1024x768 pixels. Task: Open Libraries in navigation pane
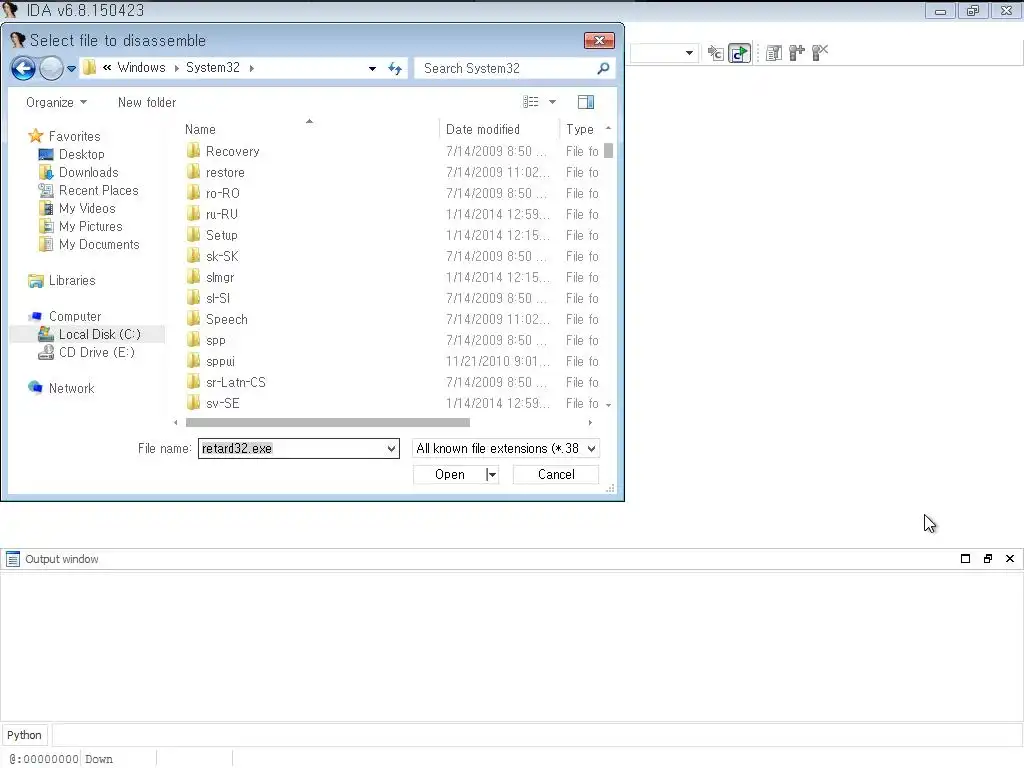pos(72,281)
